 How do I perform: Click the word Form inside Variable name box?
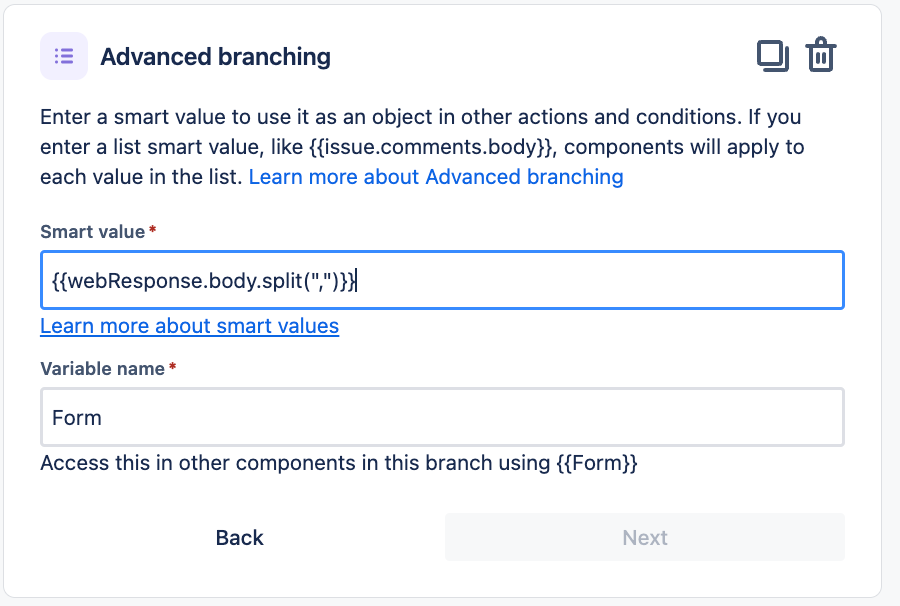(x=76, y=418)
